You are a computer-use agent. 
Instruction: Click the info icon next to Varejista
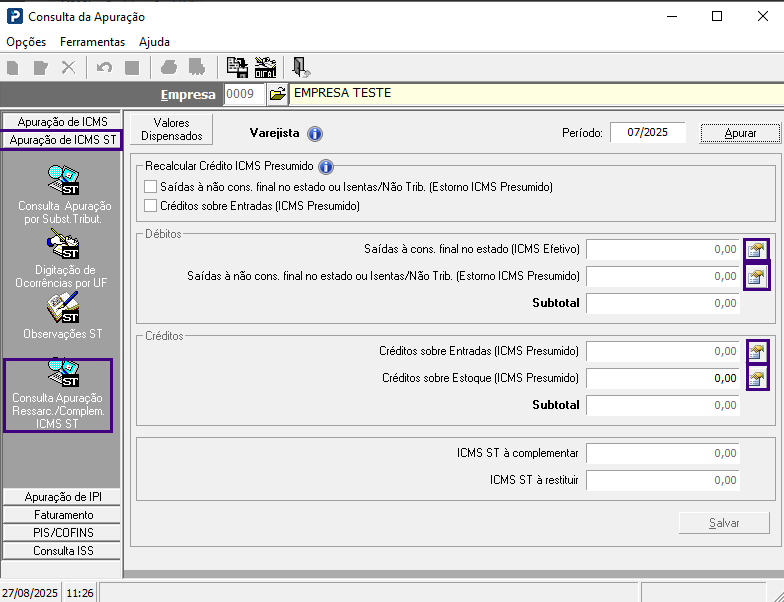pos(314,133)
